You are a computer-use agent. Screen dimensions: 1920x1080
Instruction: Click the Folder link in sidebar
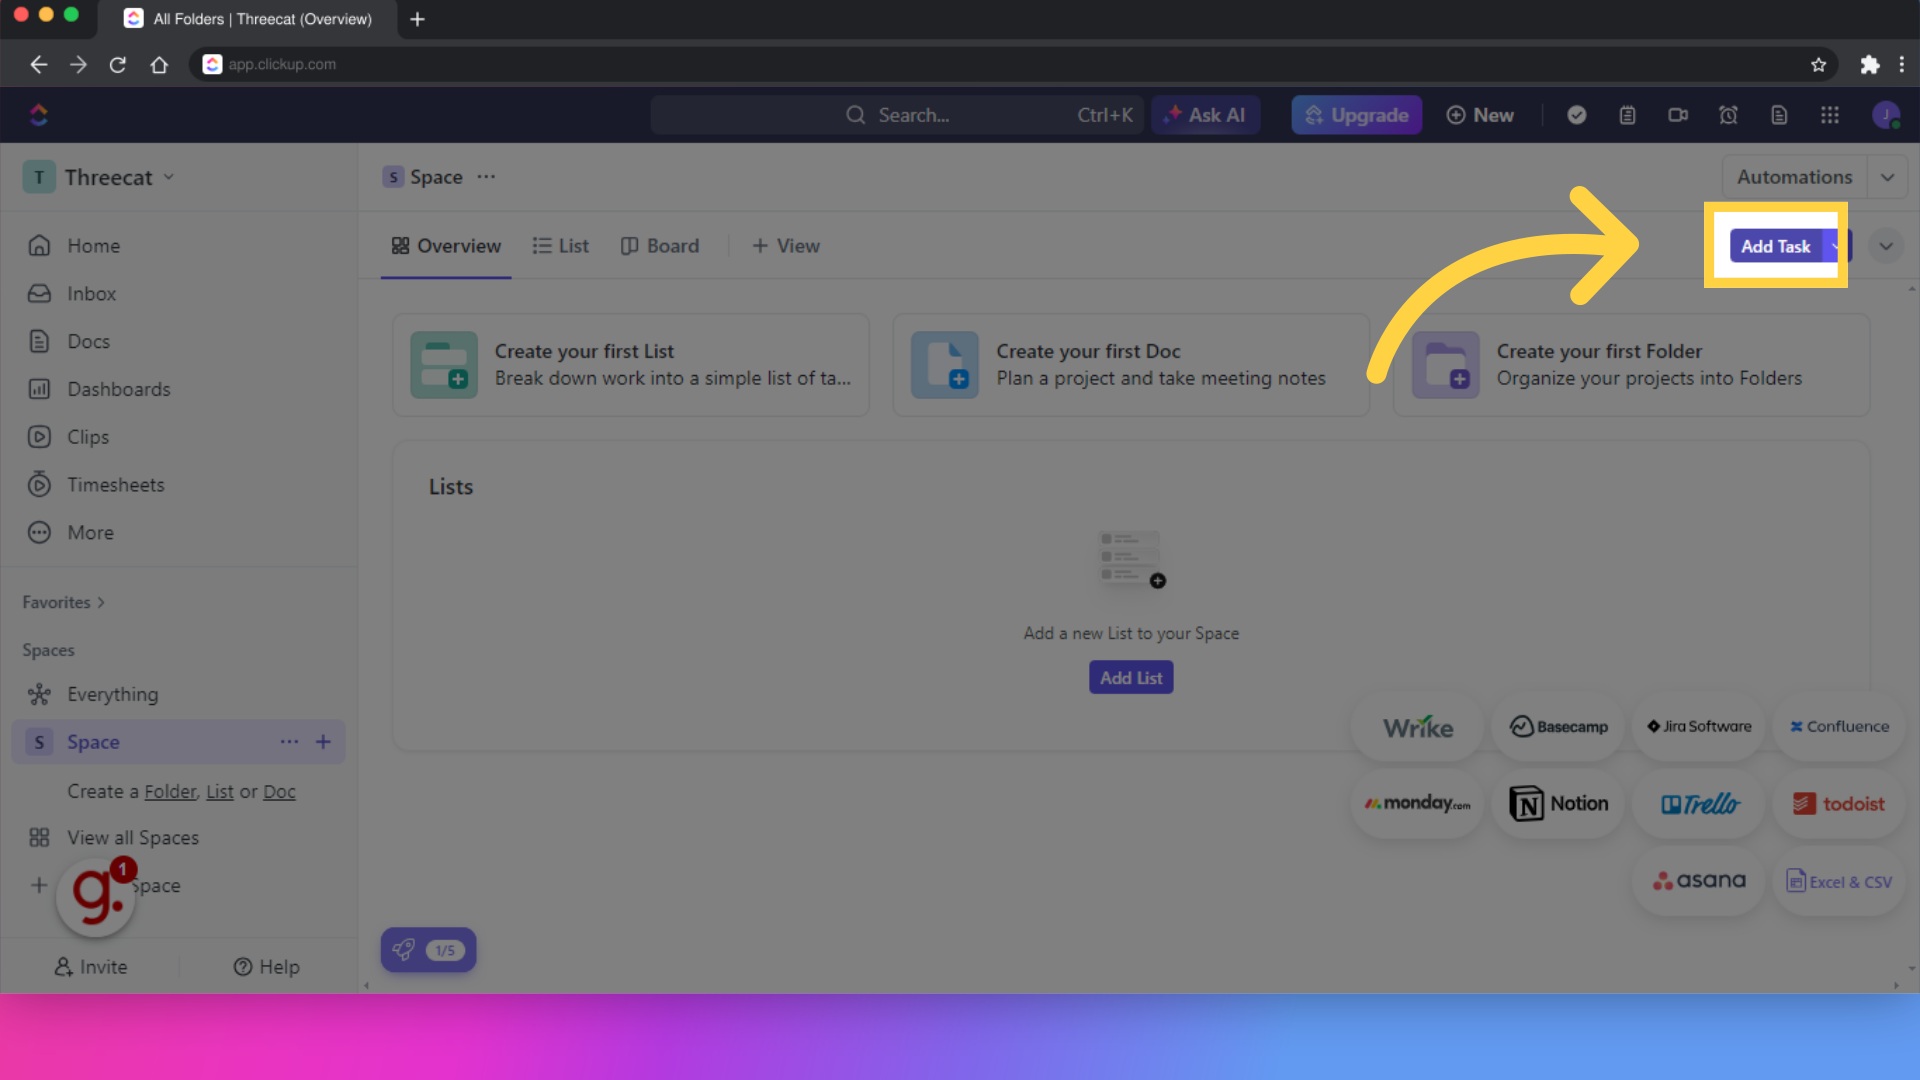click(x=170, y=792)
